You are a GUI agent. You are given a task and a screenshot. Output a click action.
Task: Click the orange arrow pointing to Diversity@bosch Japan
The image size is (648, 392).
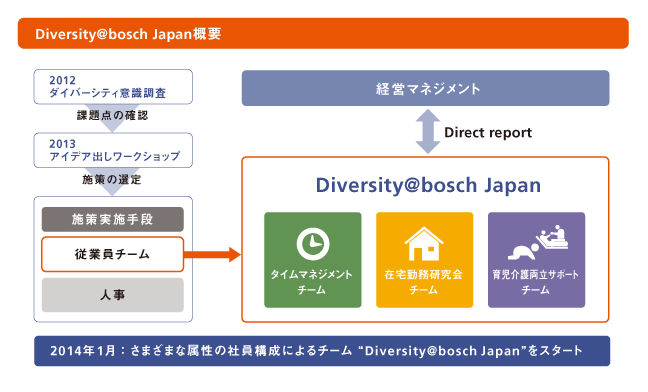click(212, 254)
